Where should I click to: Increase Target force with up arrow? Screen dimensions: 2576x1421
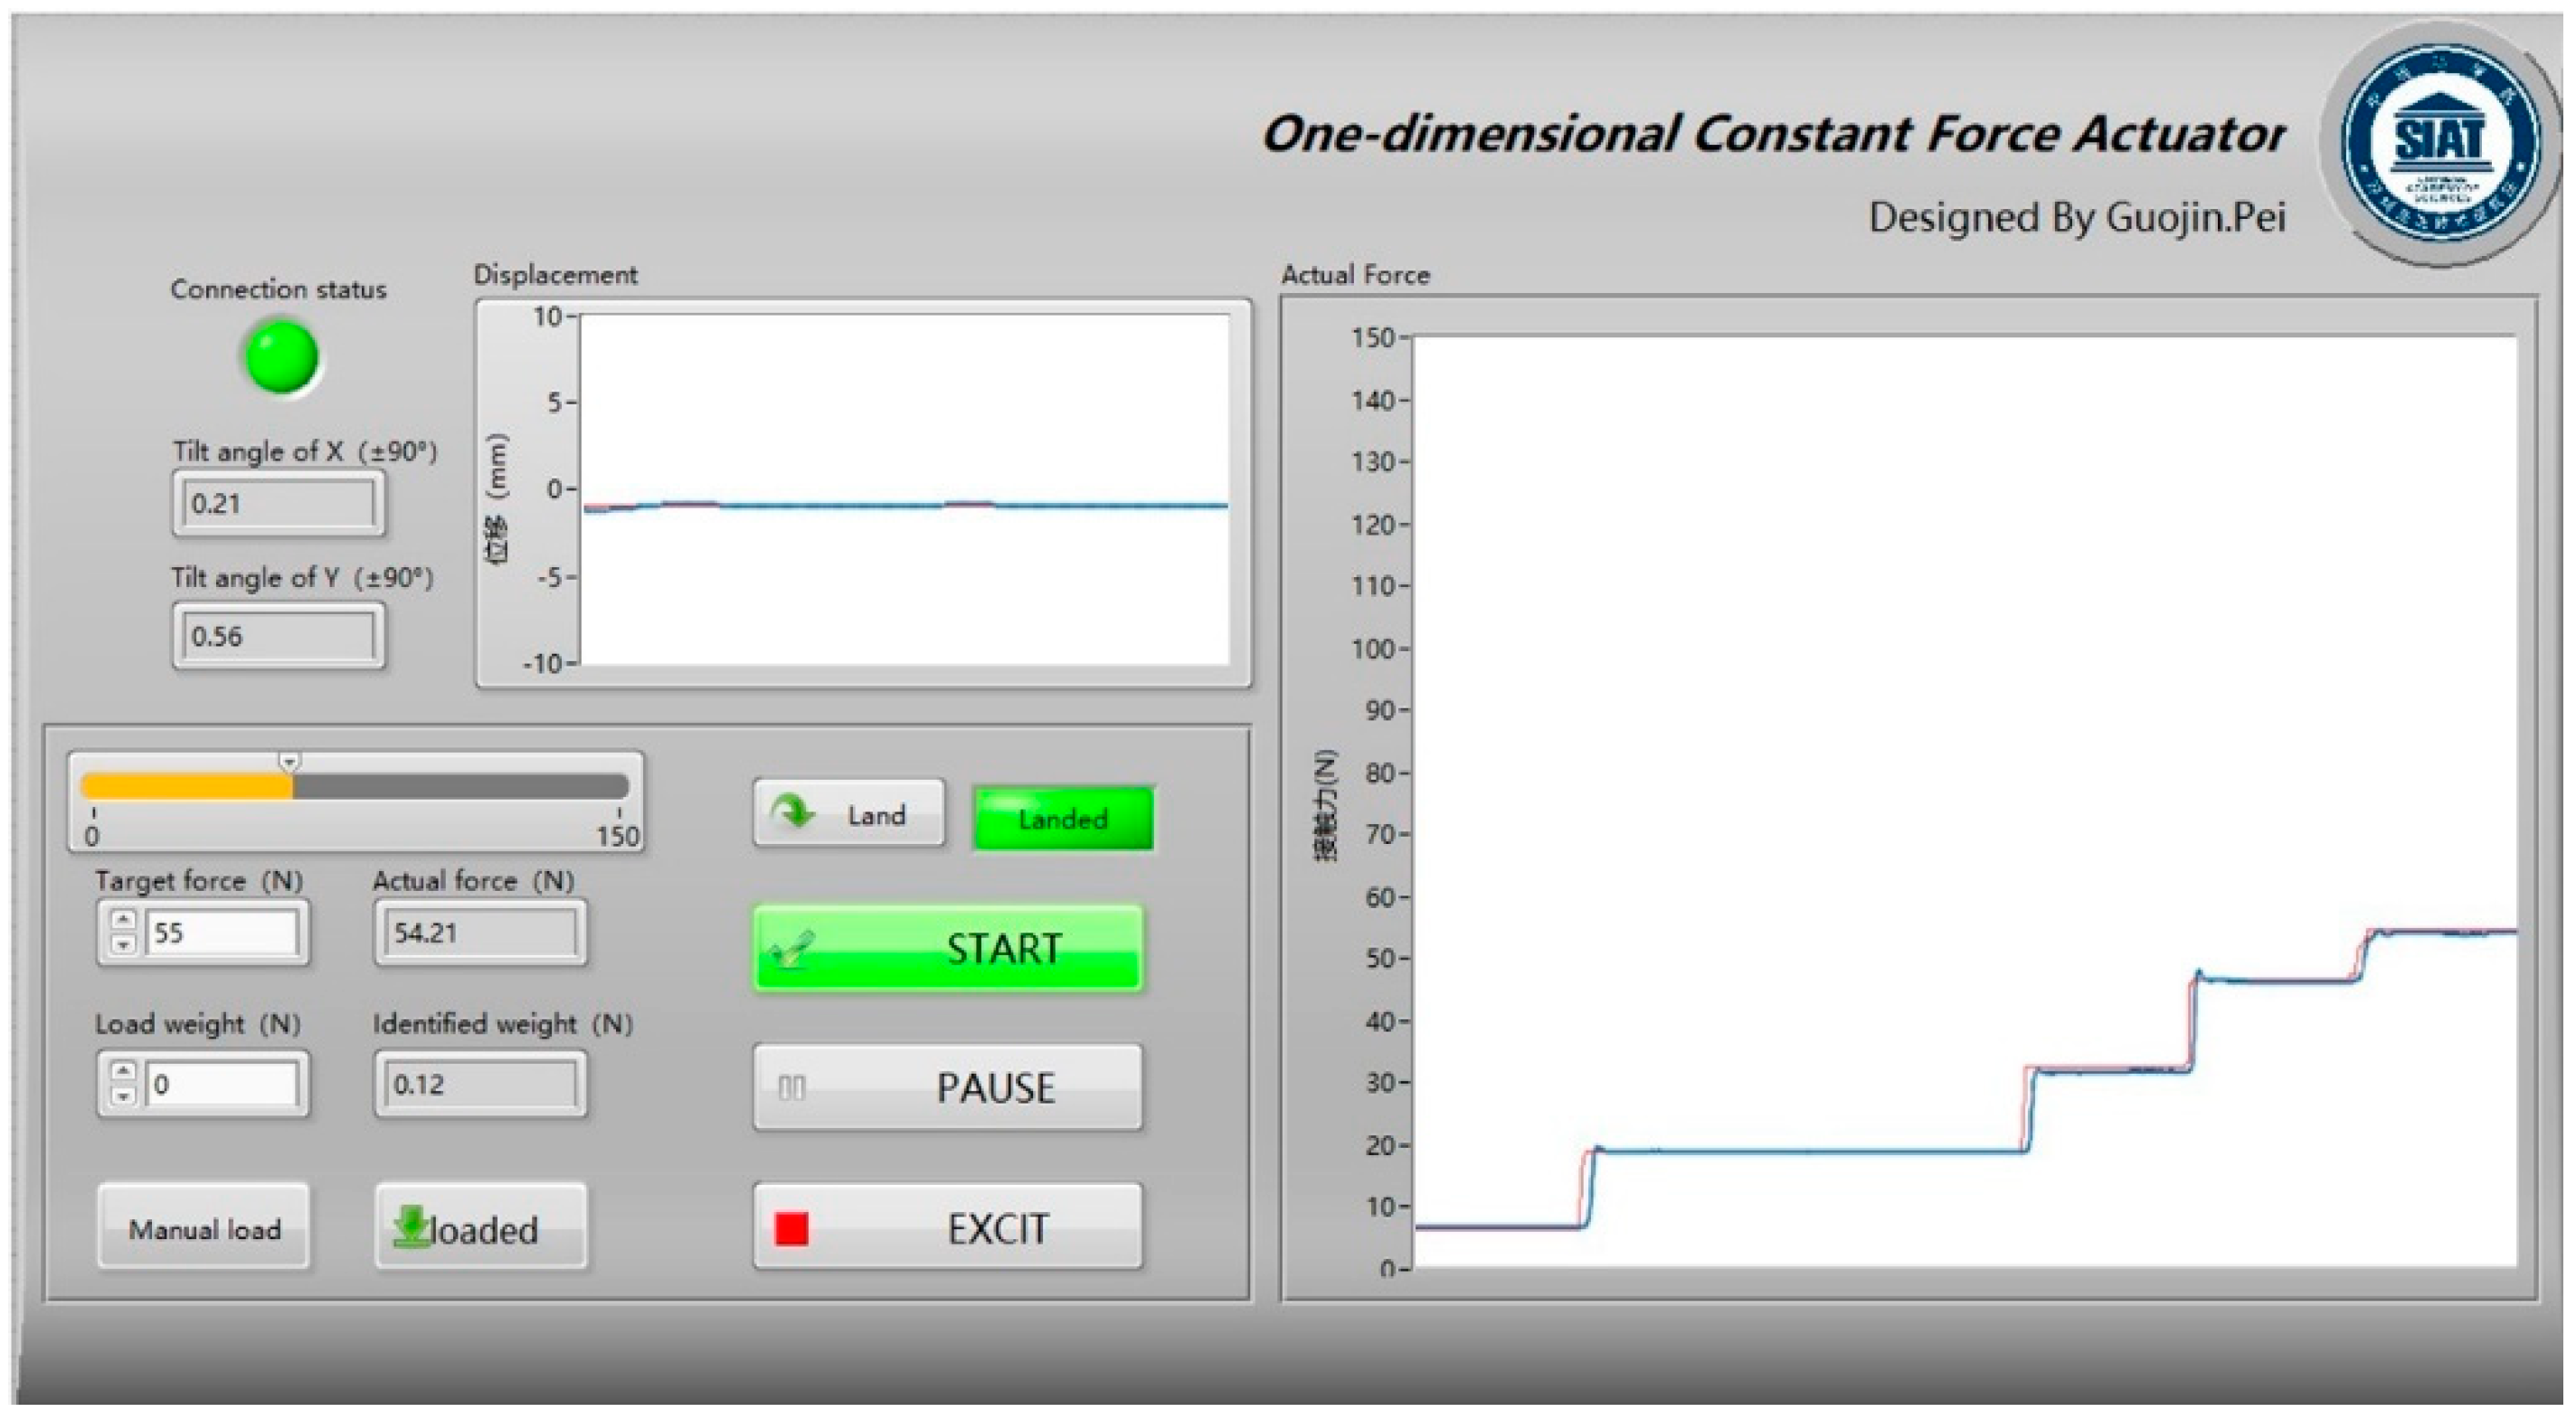pos(123,919)
